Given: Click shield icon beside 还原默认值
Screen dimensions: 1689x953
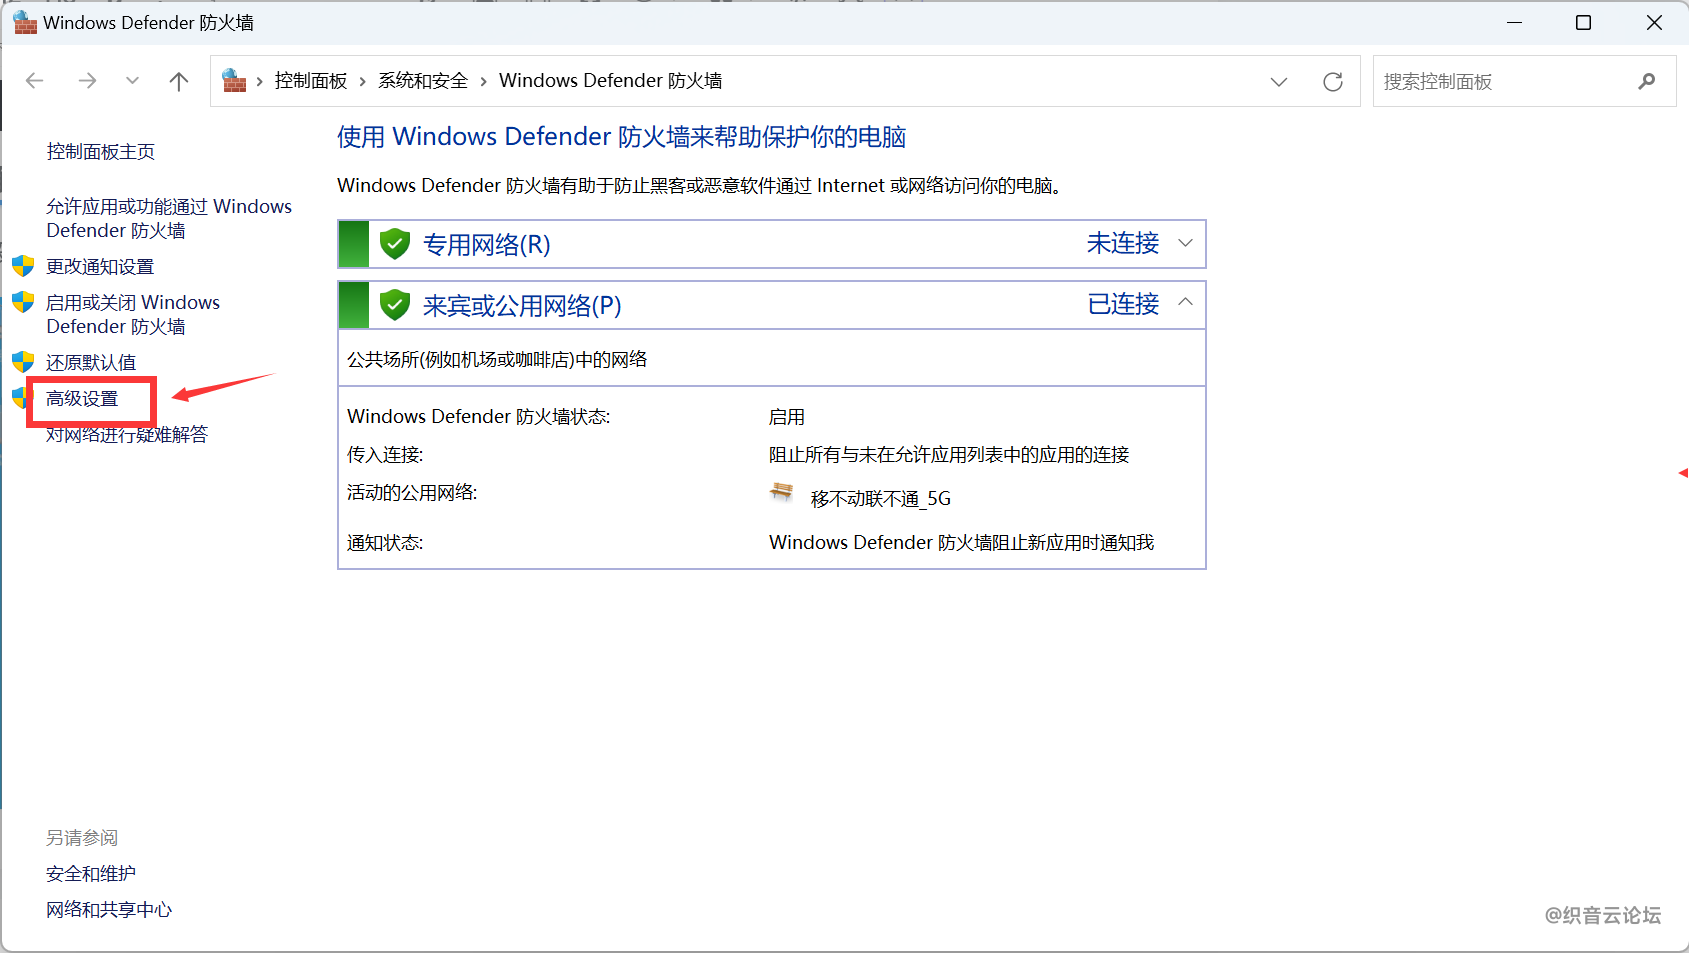Looking at the screenshot, I should [x=23, y=362].
